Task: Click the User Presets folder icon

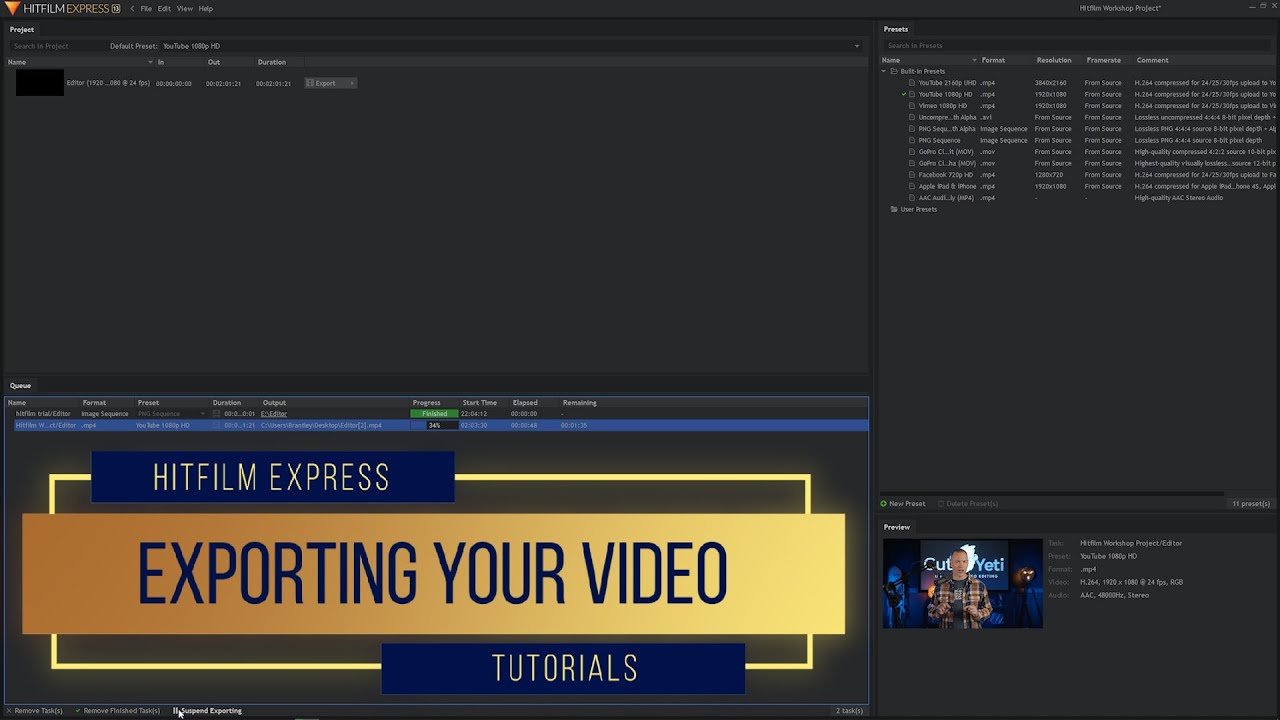Action: point(894,209)
